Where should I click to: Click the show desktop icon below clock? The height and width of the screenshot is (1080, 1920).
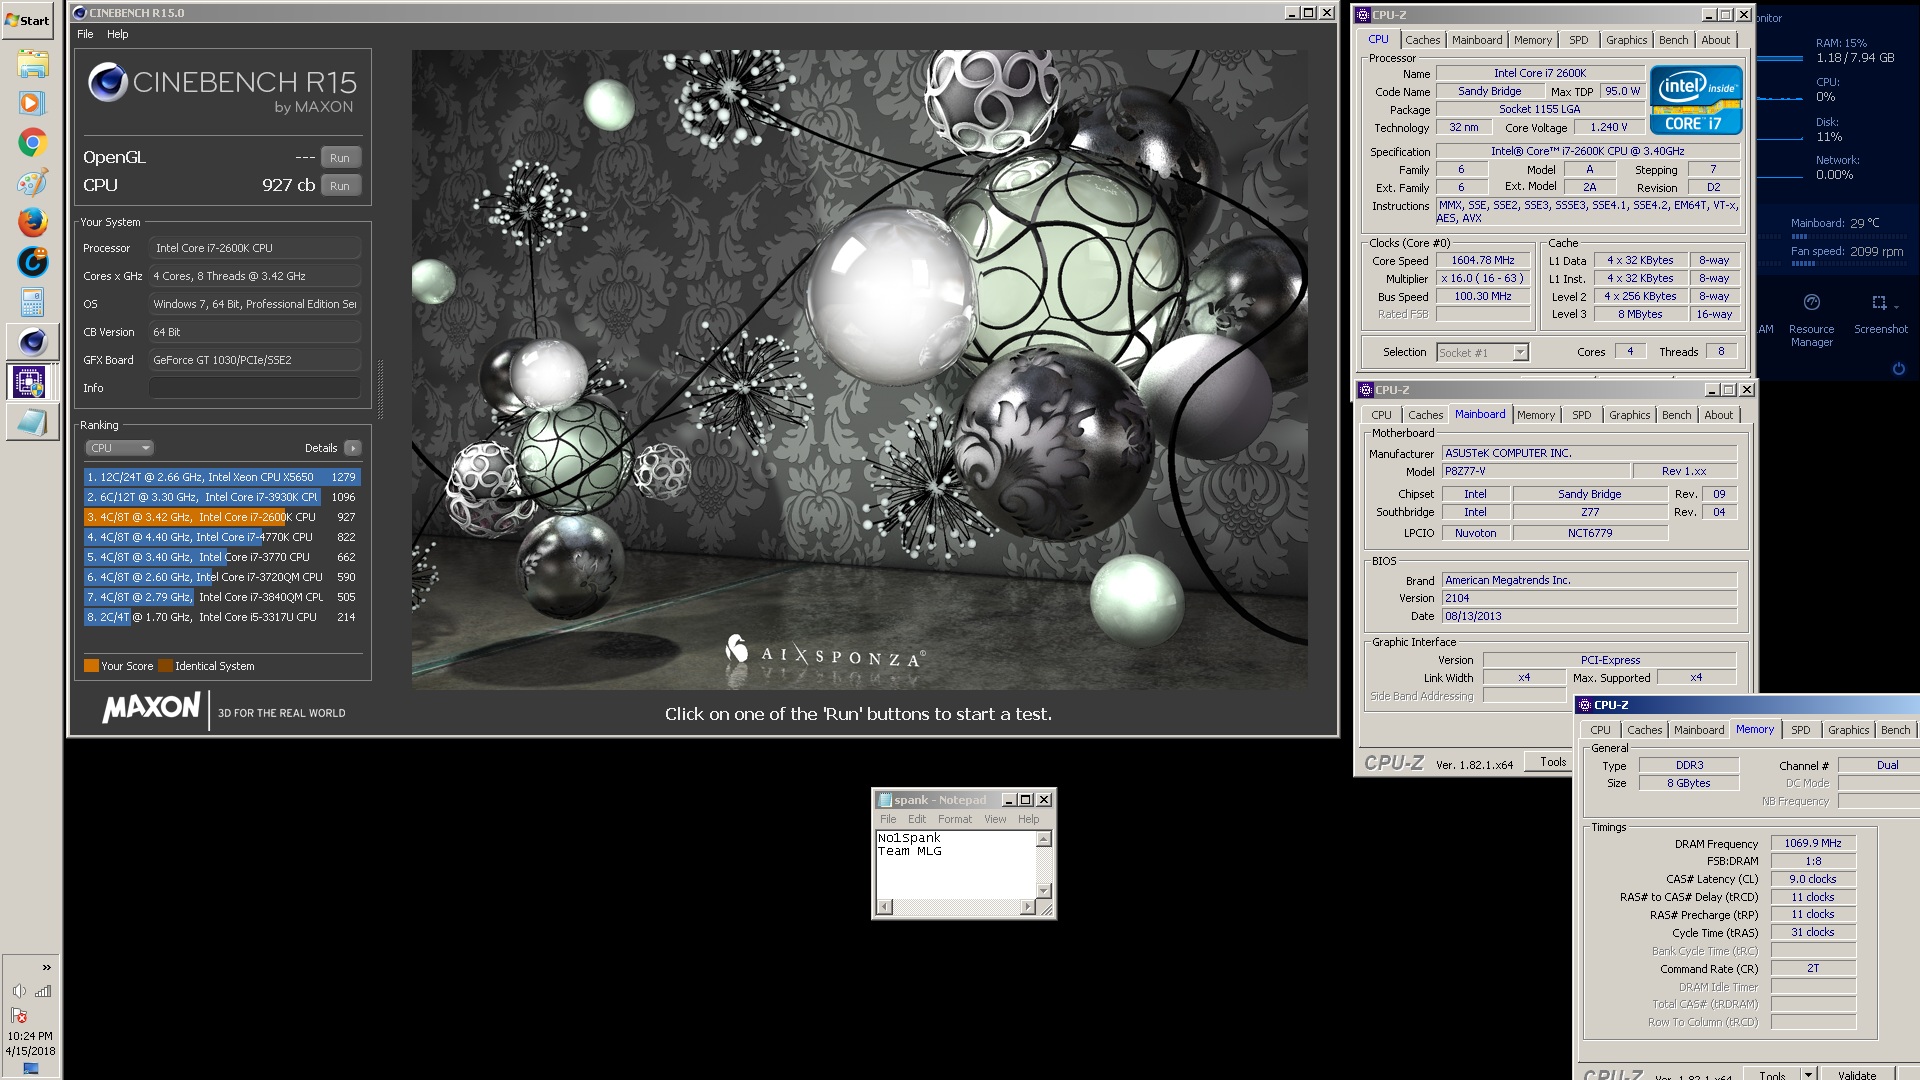coord(31,1069)
